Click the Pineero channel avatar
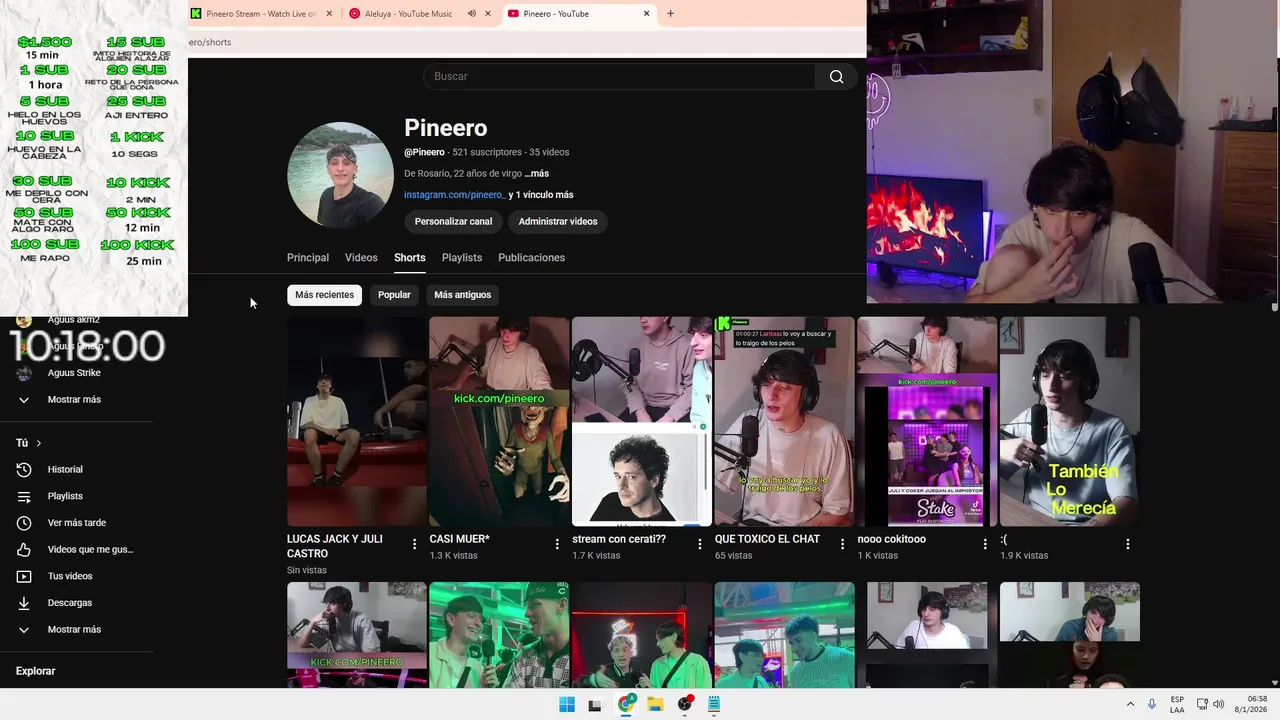Screen dimensions: 1280x720 [x=340, y=175]
